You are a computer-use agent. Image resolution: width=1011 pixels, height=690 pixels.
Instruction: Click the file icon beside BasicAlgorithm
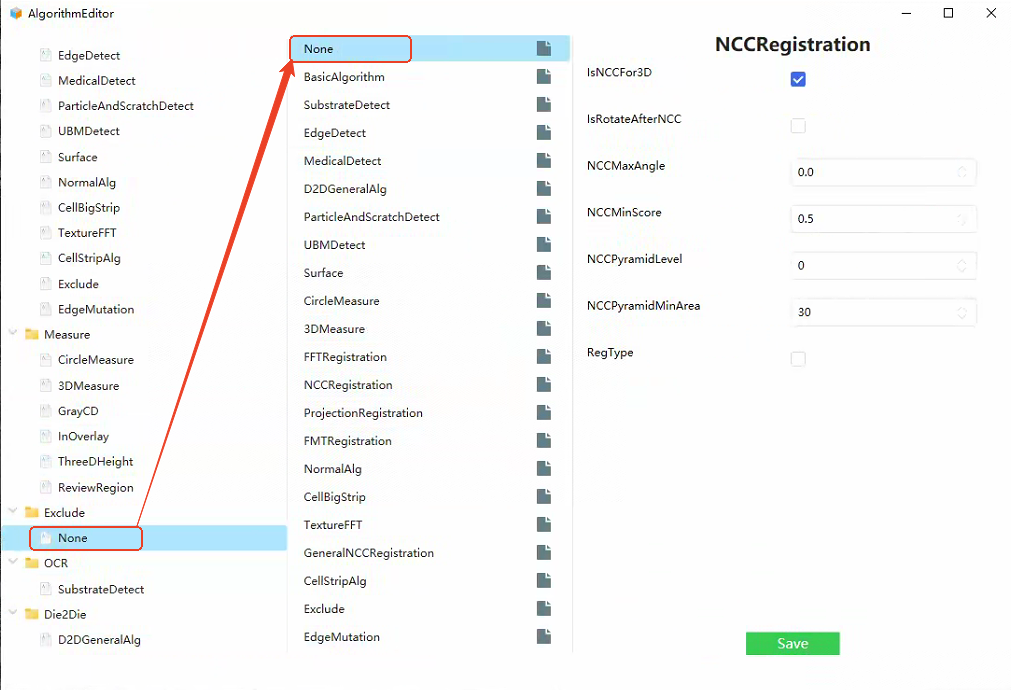544,77
